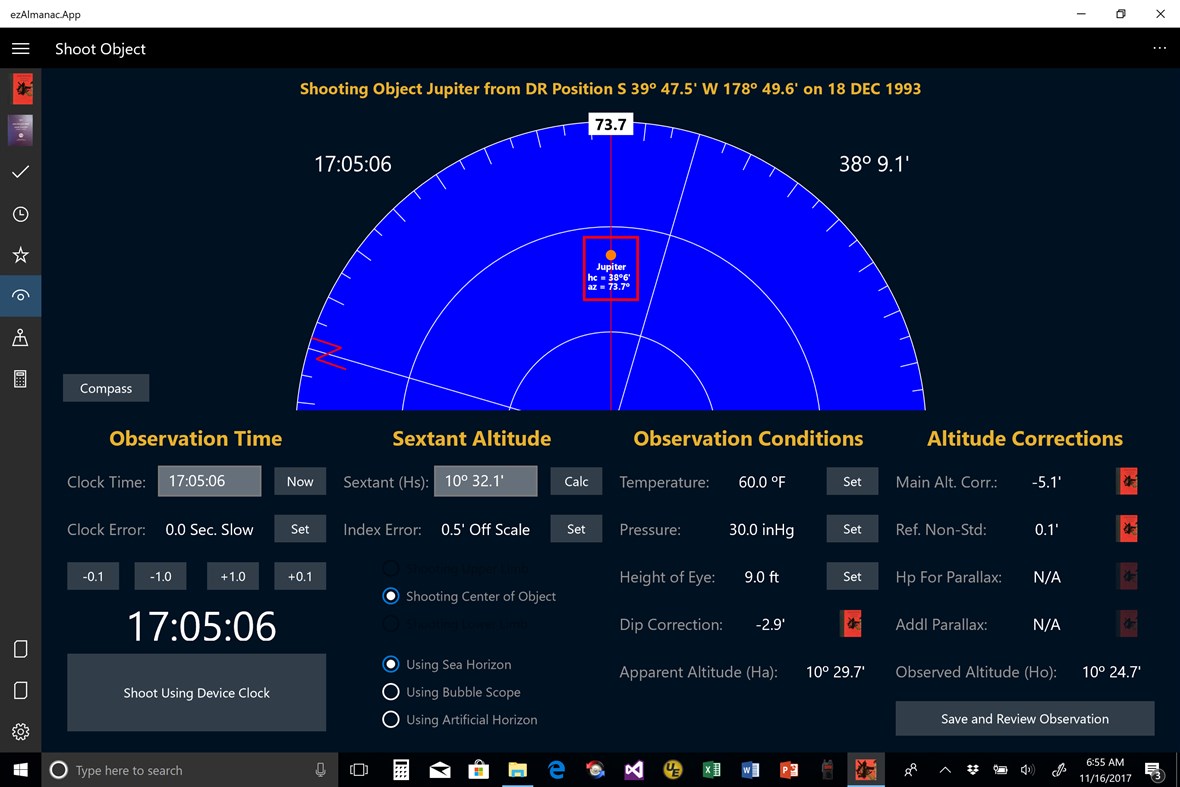Open the Windows Start menu

coord(20,770)
